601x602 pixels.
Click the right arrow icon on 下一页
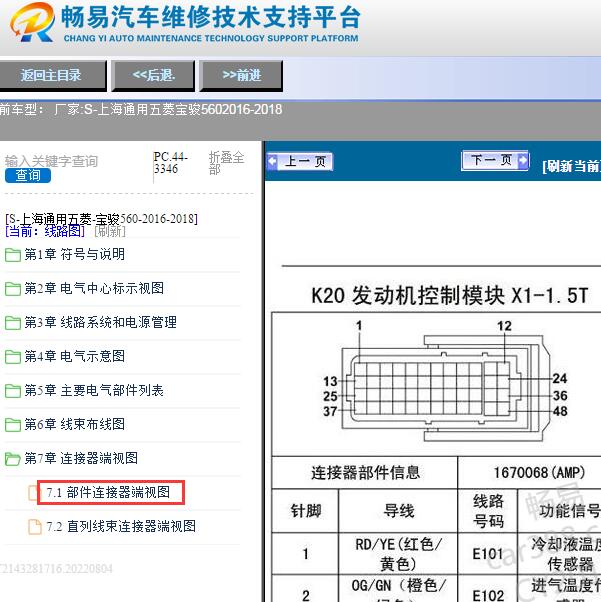[x=522, y=160]
